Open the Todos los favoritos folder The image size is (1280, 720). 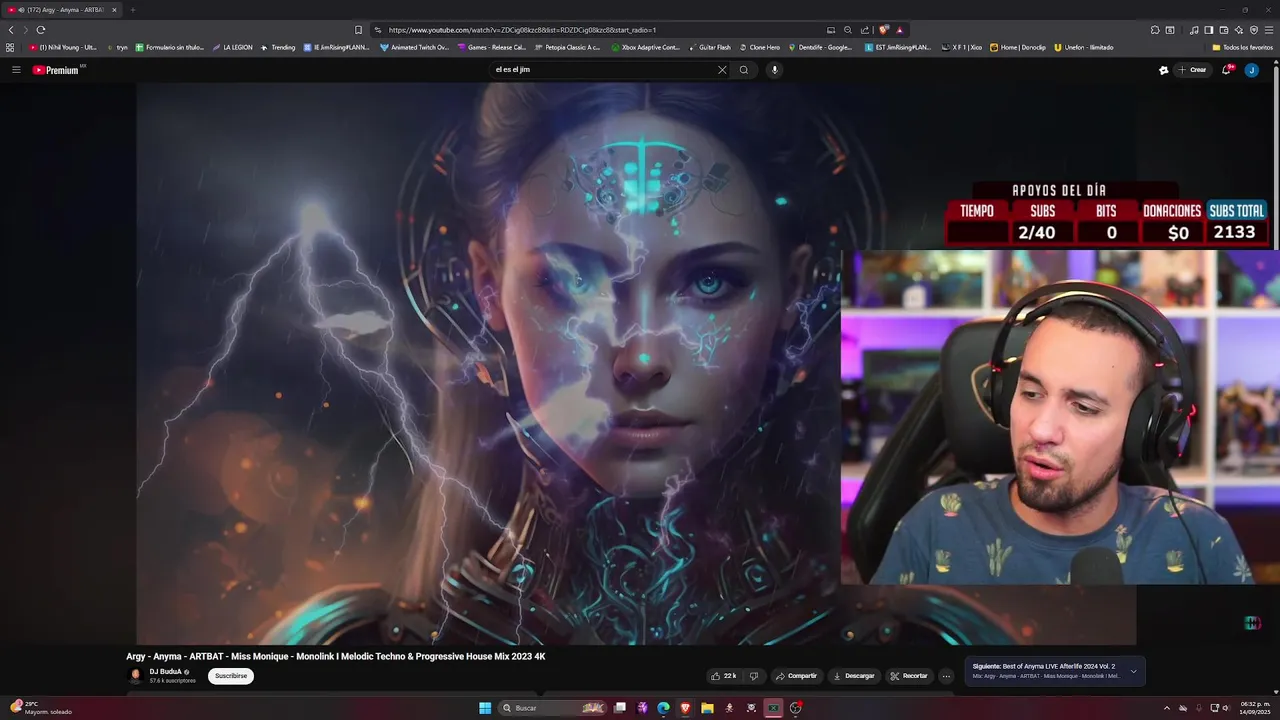pyautogui.click(x=1242, y=47)
